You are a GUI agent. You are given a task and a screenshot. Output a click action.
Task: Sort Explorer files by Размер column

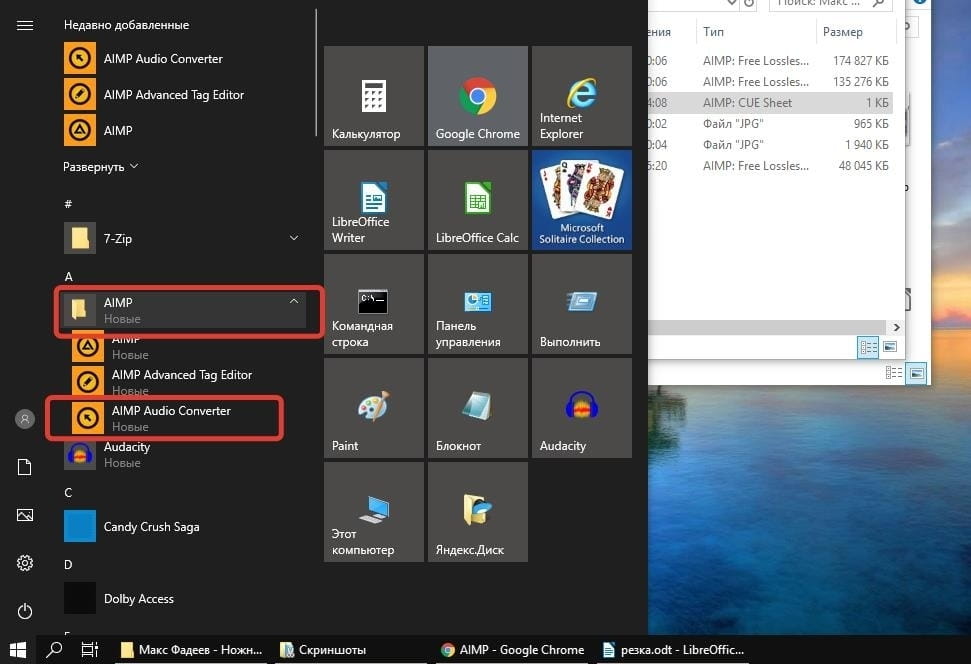coord(856,32)
